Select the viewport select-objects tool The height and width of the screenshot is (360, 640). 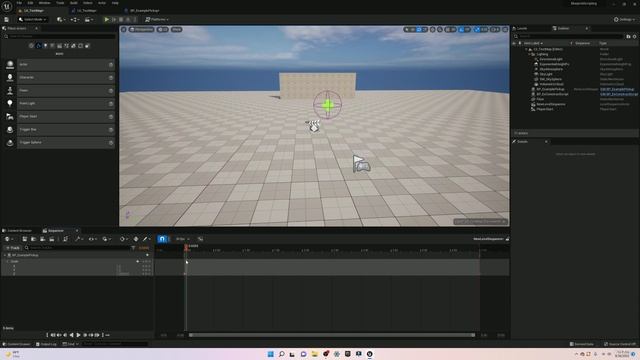[x=407, y=29]
